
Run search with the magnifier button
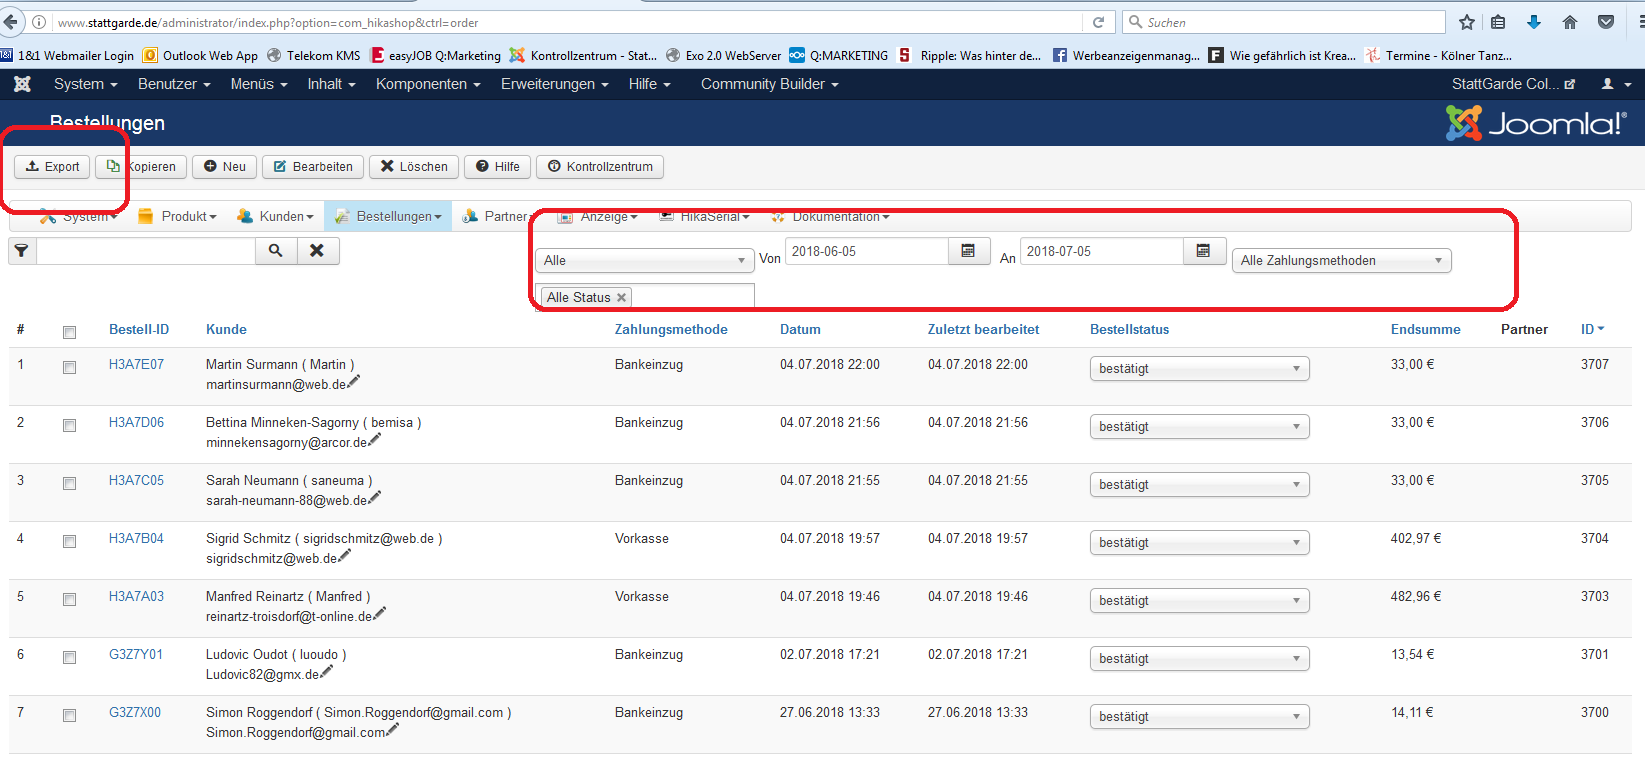pos(276,251)
